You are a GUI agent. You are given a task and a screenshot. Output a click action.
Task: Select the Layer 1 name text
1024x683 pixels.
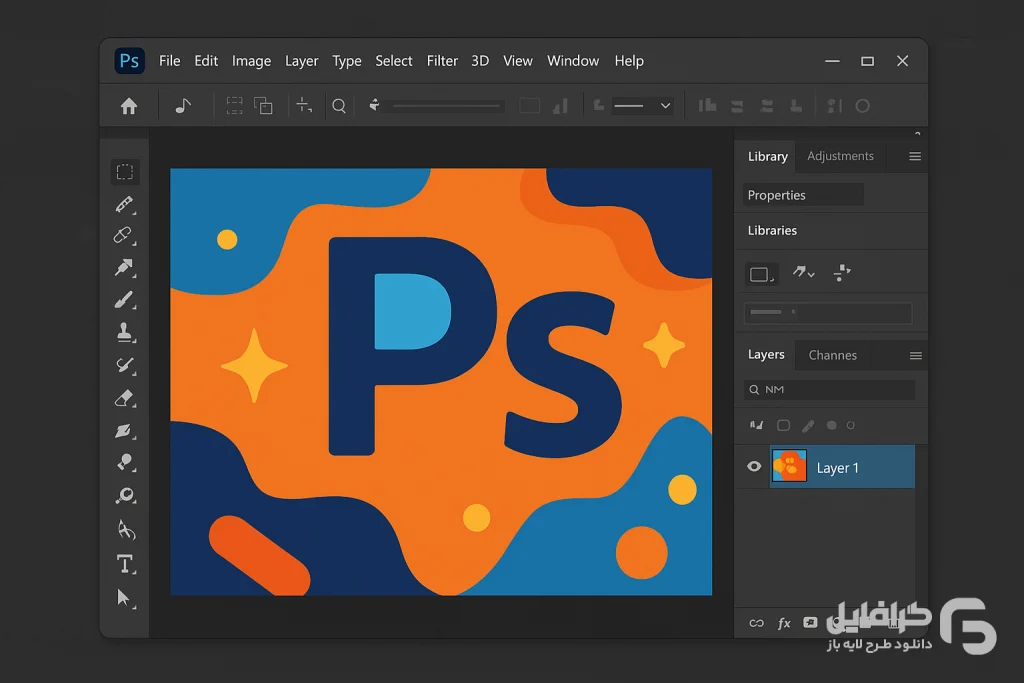click(837, 468)
